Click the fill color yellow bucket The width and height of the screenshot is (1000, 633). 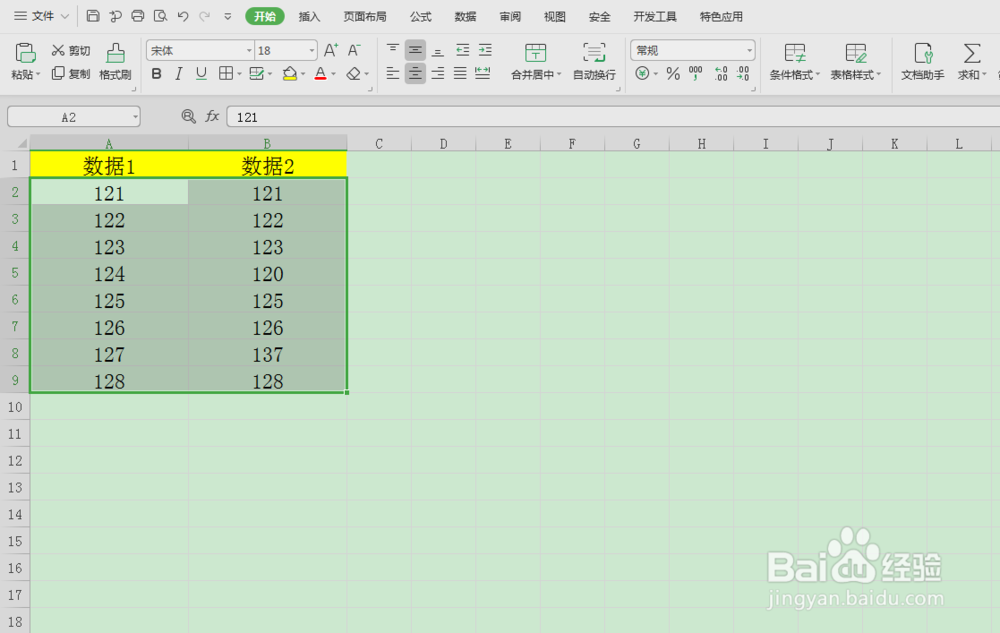tap(290, 74)
